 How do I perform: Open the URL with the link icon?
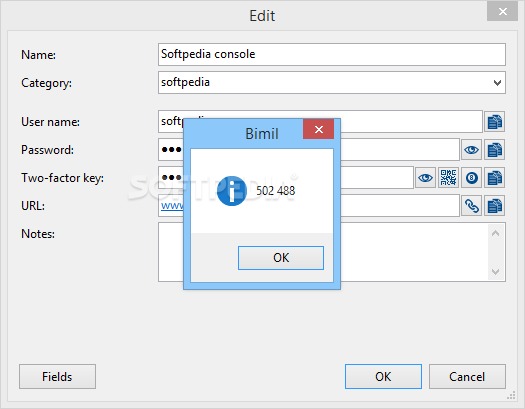tap(471, 206)
